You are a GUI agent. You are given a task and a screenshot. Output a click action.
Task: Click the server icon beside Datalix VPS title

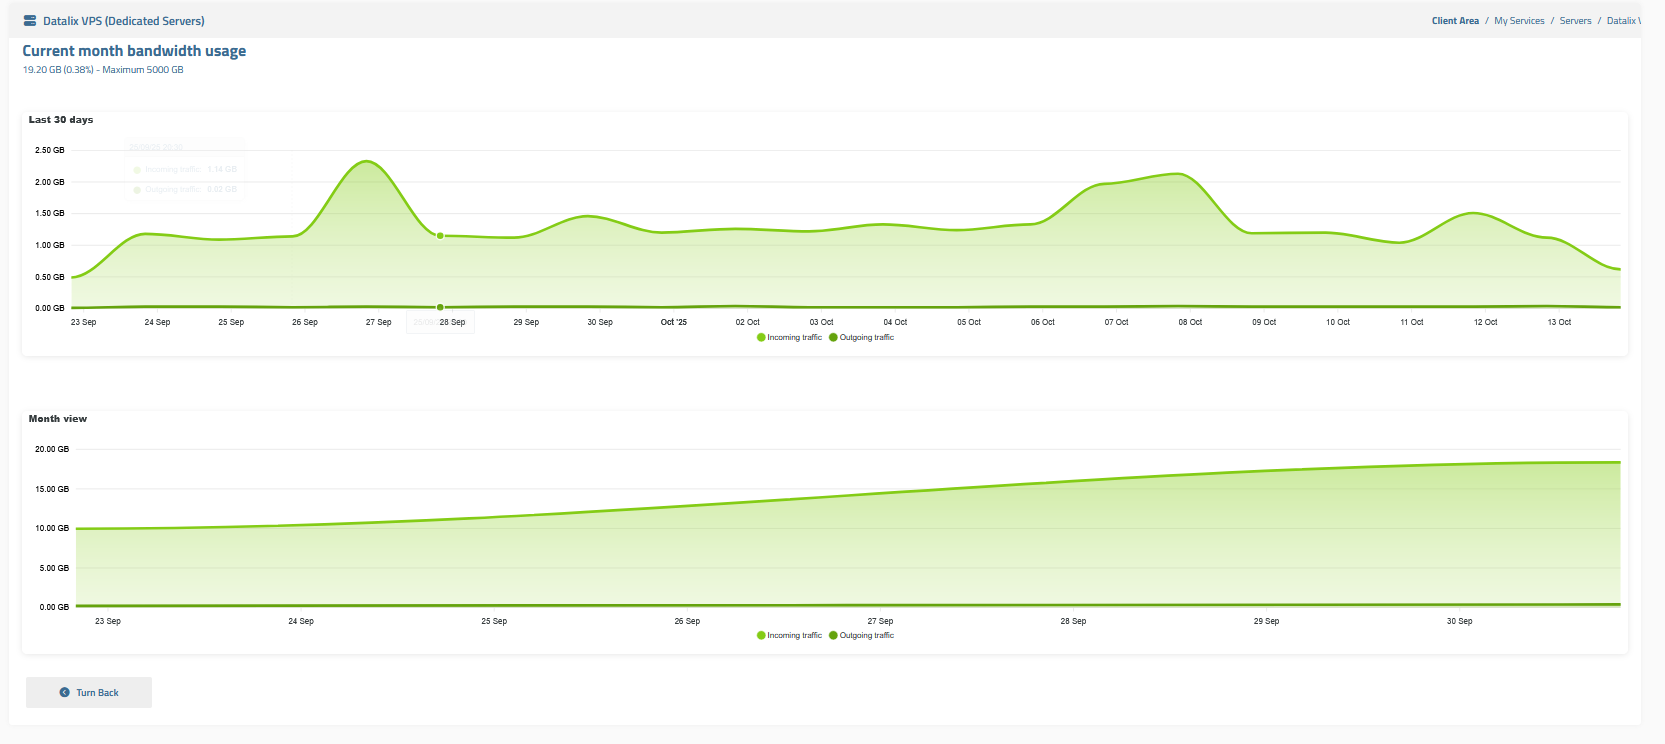tap(30, 21)
